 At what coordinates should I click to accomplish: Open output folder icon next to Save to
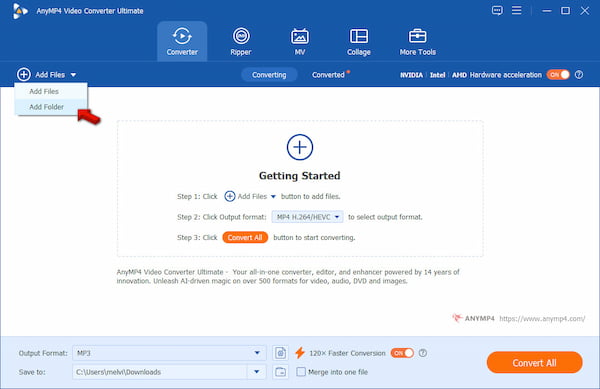click(280, 372)
